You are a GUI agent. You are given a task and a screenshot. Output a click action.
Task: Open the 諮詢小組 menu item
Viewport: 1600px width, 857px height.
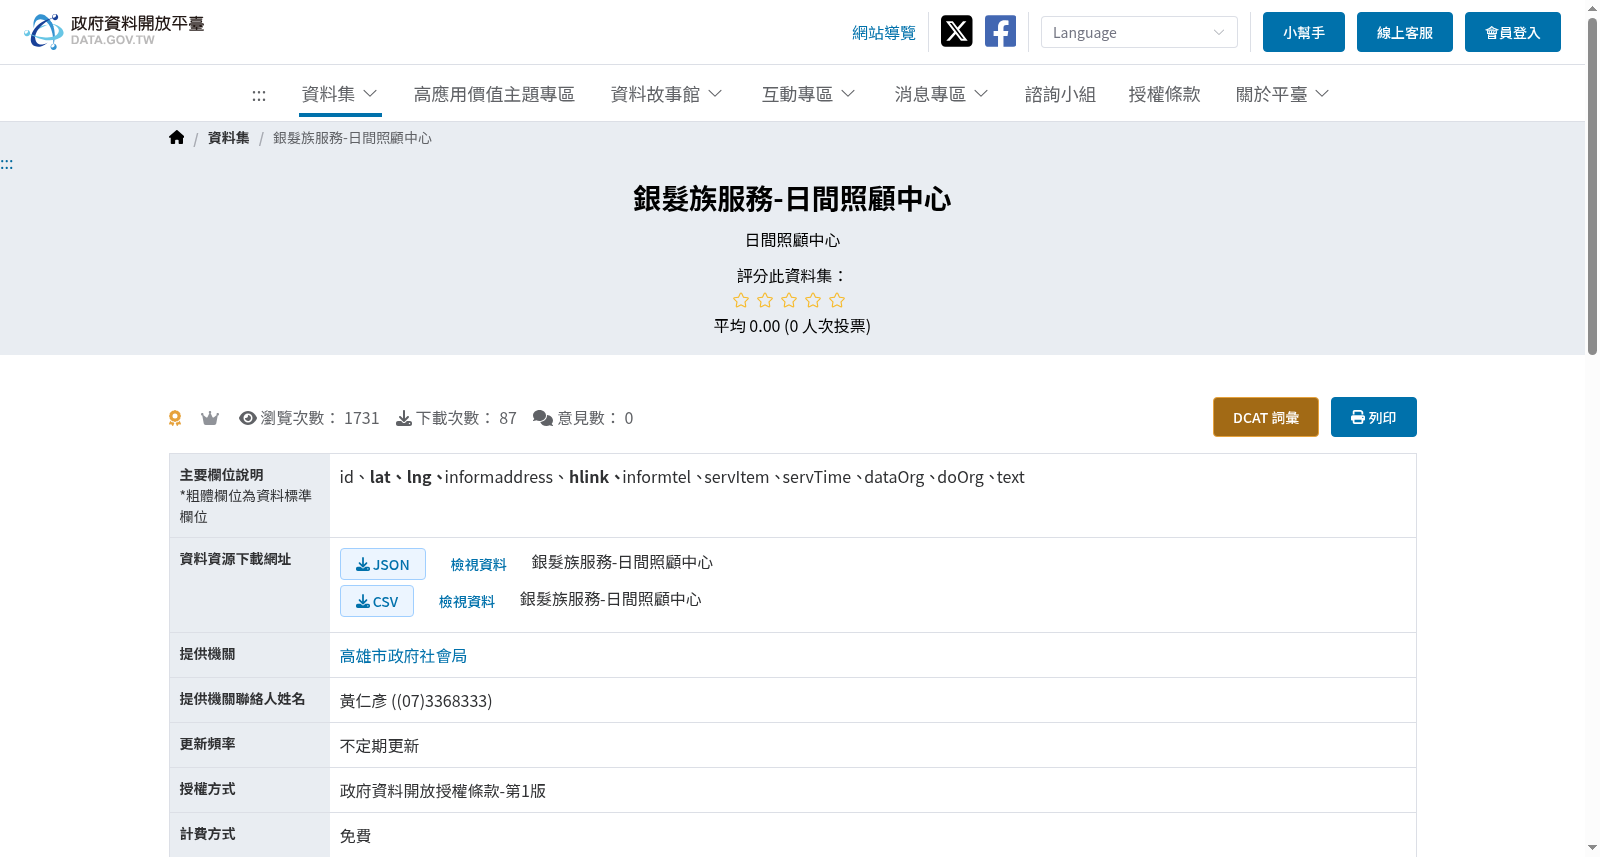(1060, 94)
